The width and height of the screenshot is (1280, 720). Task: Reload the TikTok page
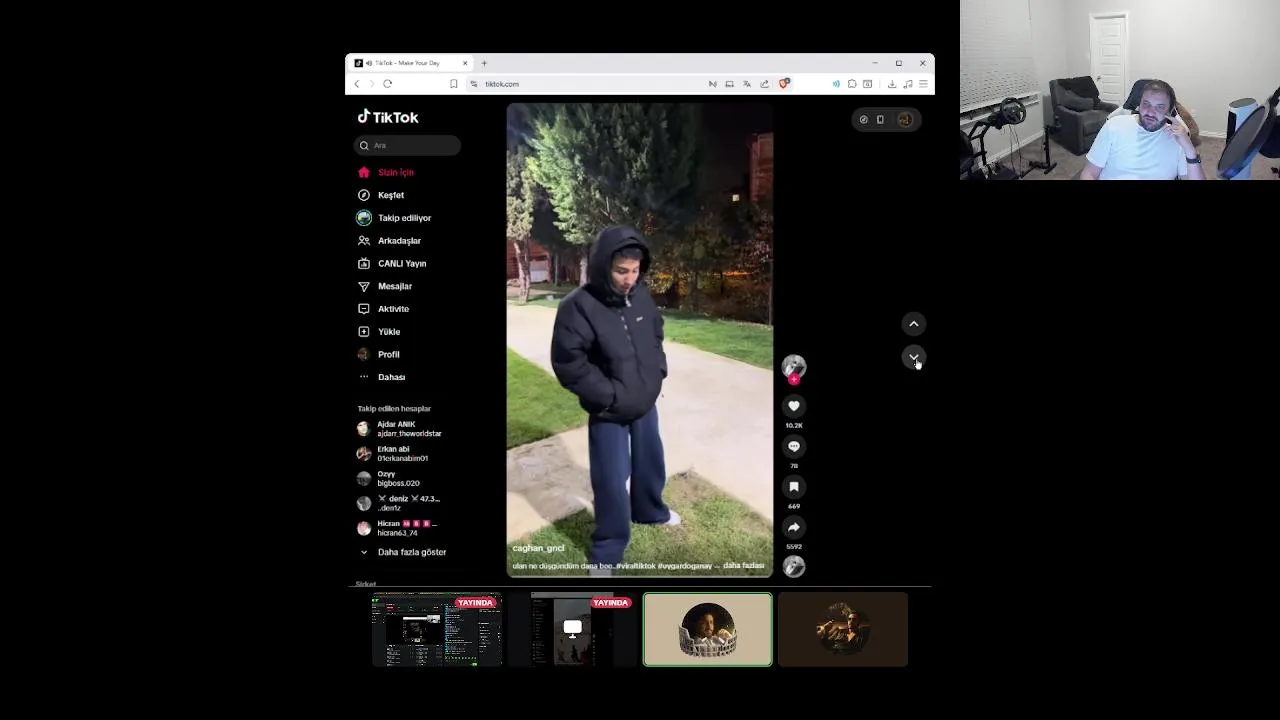388,84
